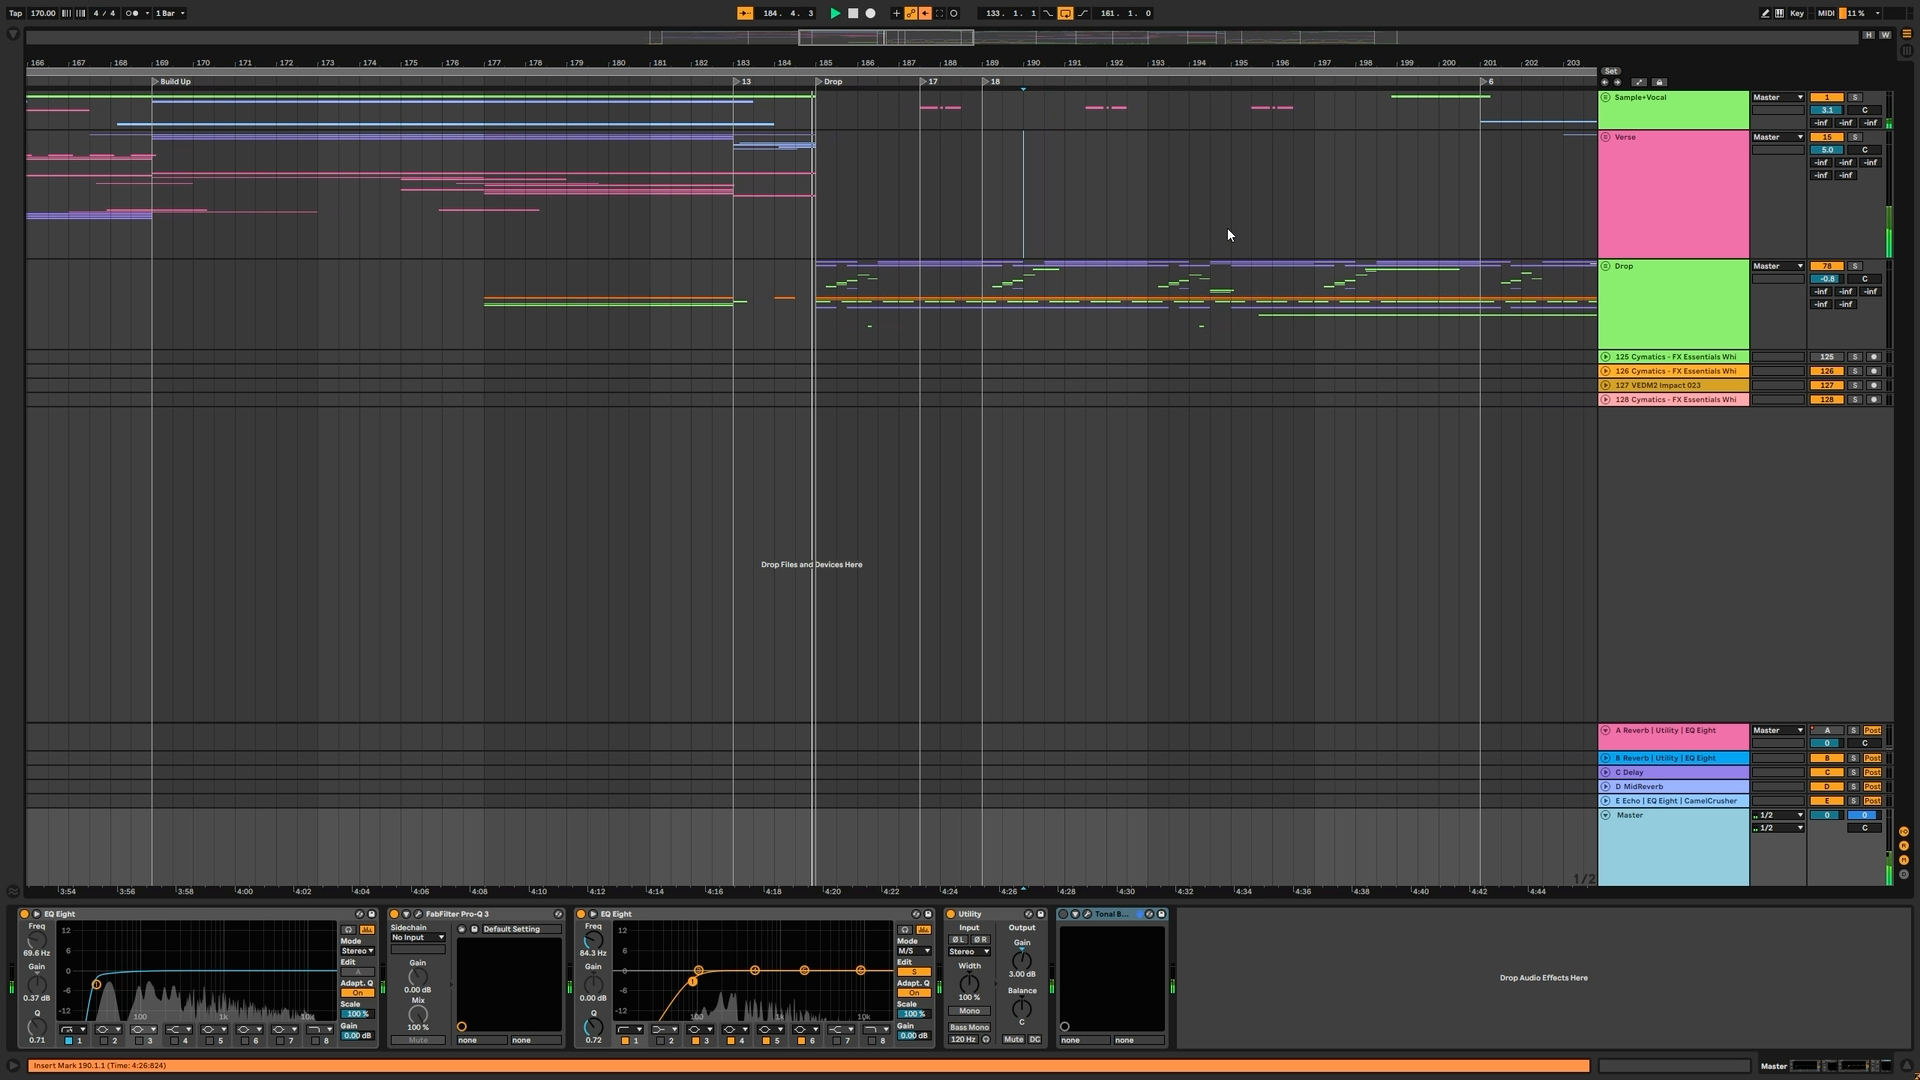
Task: Toggle FabFilter Pro-Q 3 device on/off
Action: pyautogui.click(x=394, y=914)
